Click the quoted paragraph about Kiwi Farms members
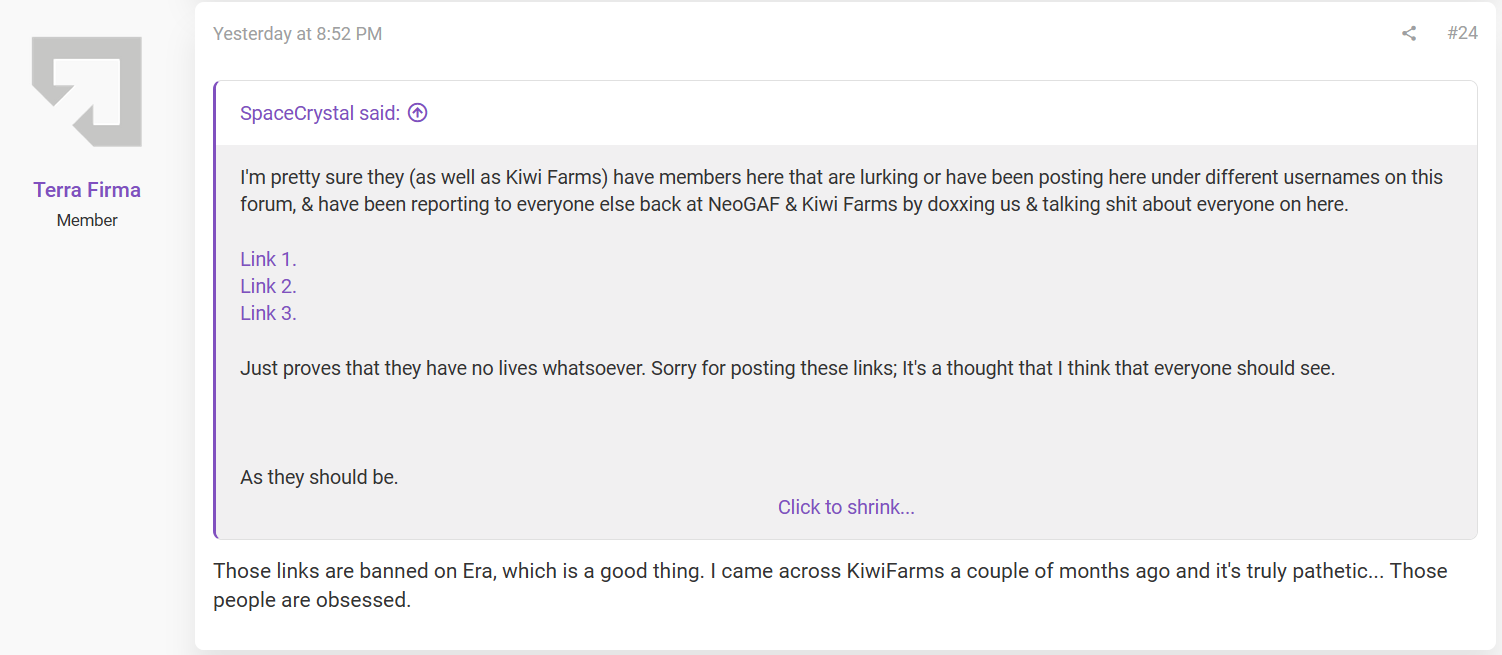Screen dimensions: 1502x655 pos(841,191)
